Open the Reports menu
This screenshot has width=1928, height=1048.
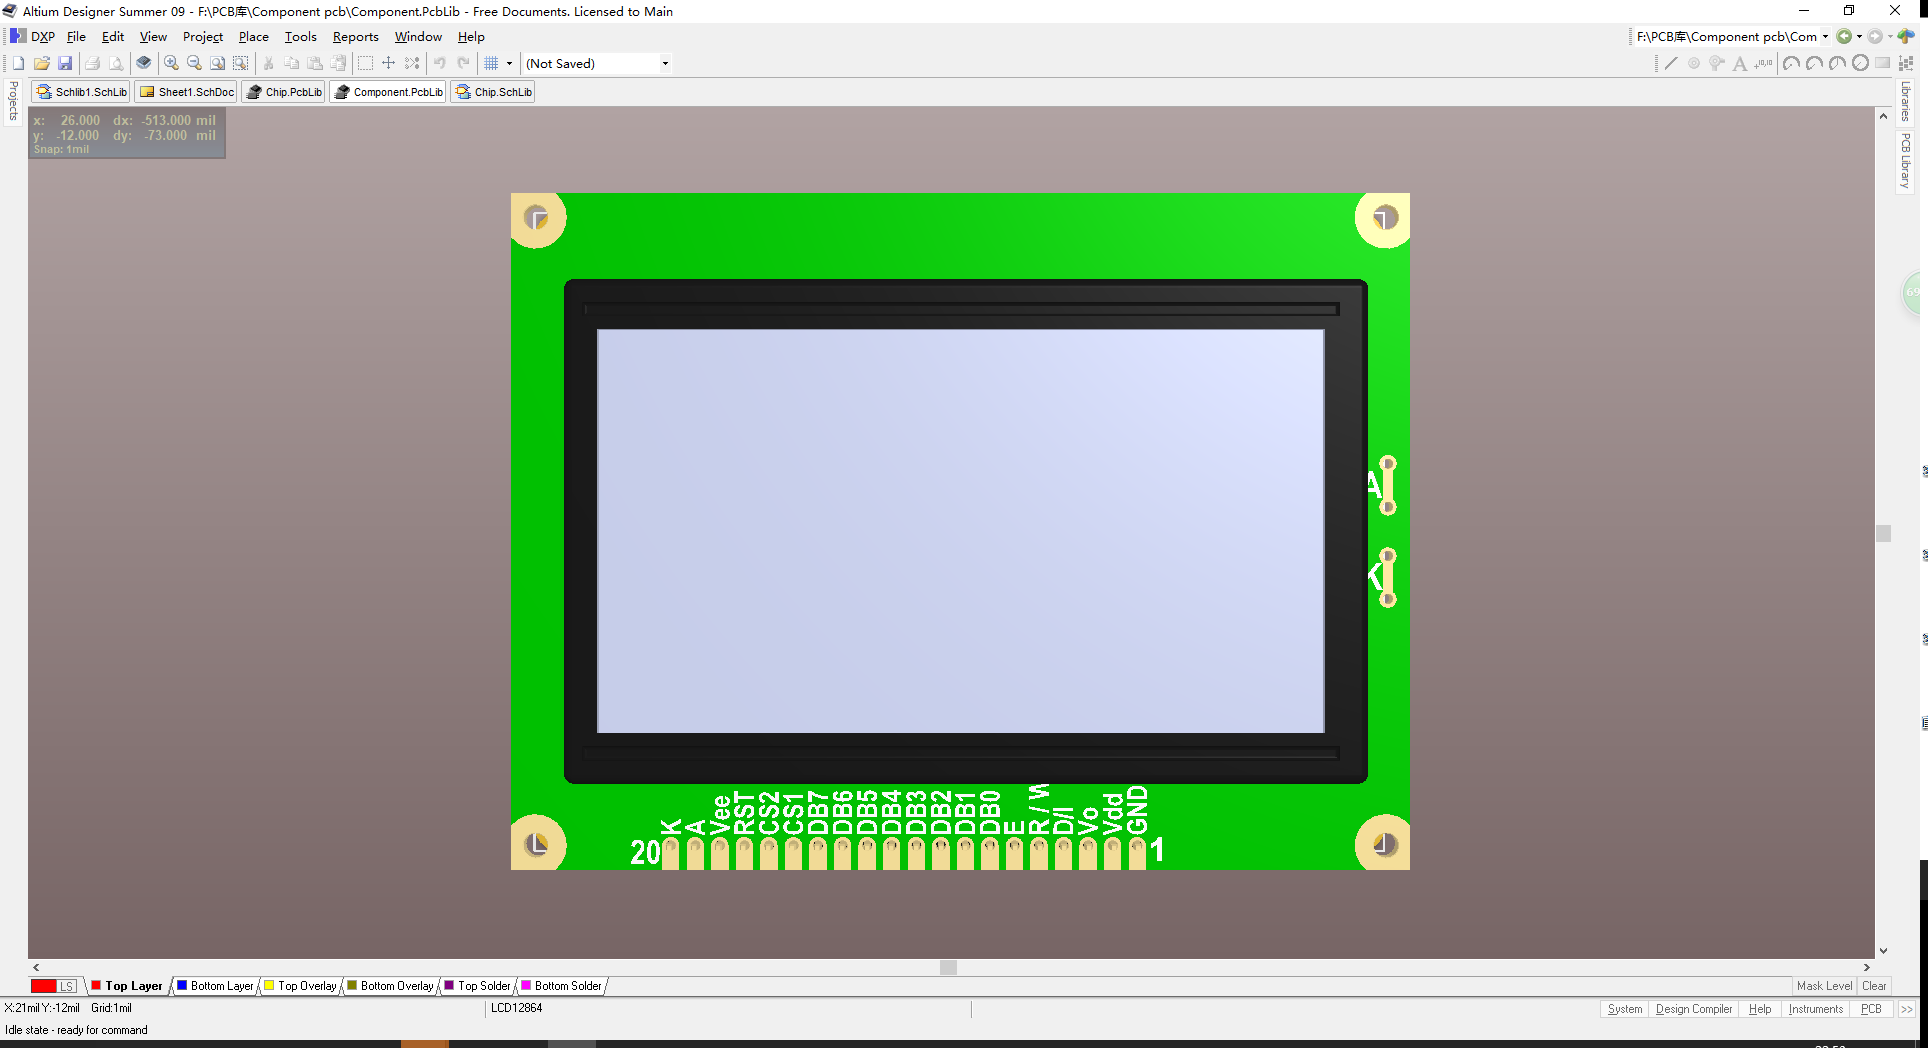356,37
